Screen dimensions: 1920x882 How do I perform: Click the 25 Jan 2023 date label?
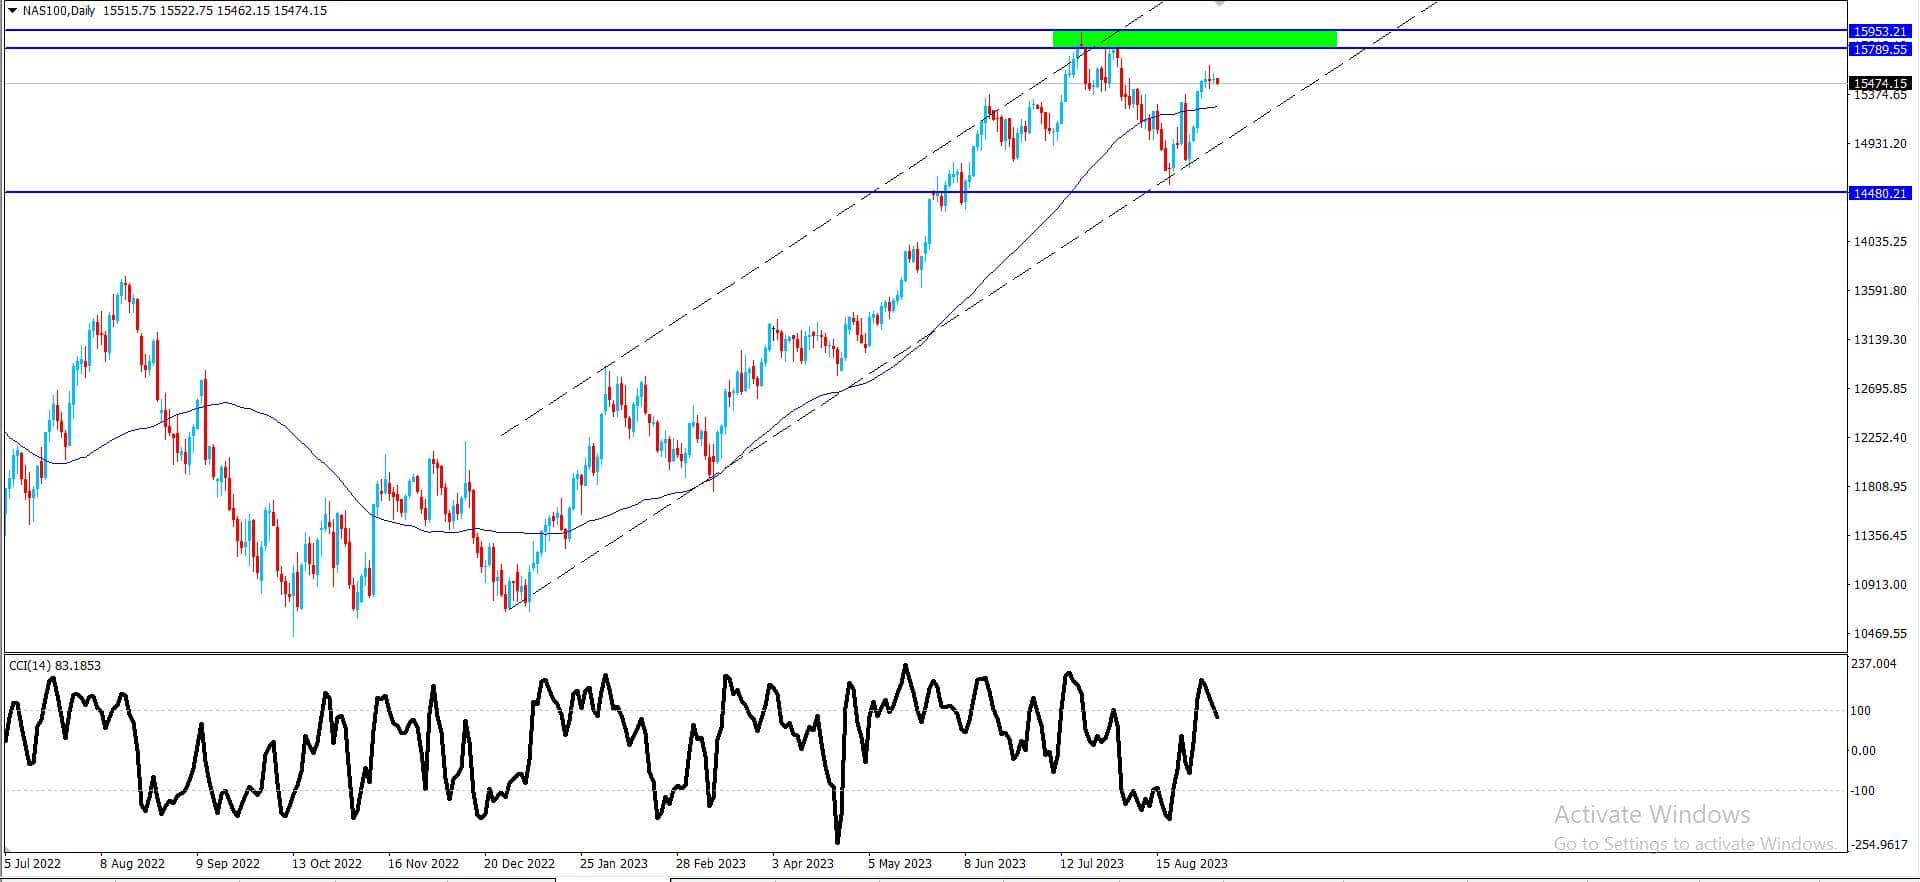click(x=614, y=864)
